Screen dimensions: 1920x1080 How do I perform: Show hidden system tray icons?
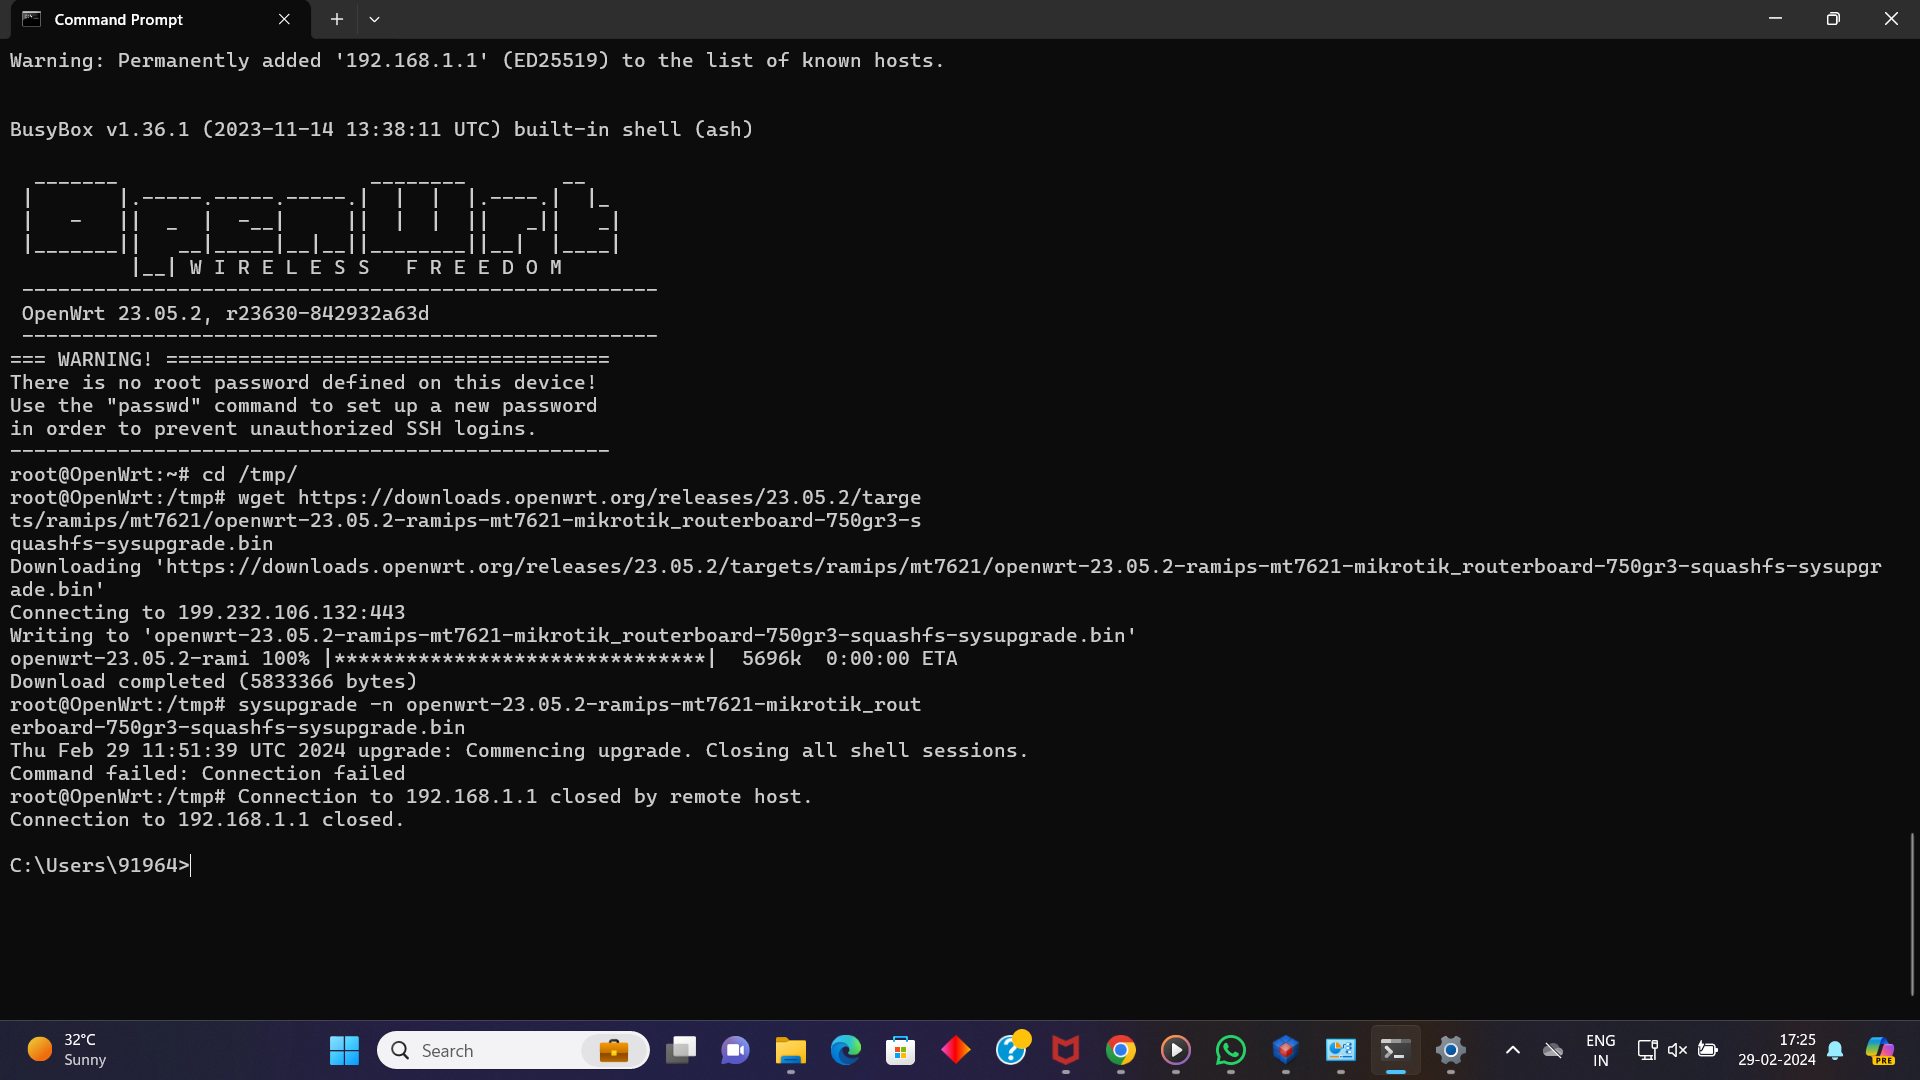point(1513,1050)
